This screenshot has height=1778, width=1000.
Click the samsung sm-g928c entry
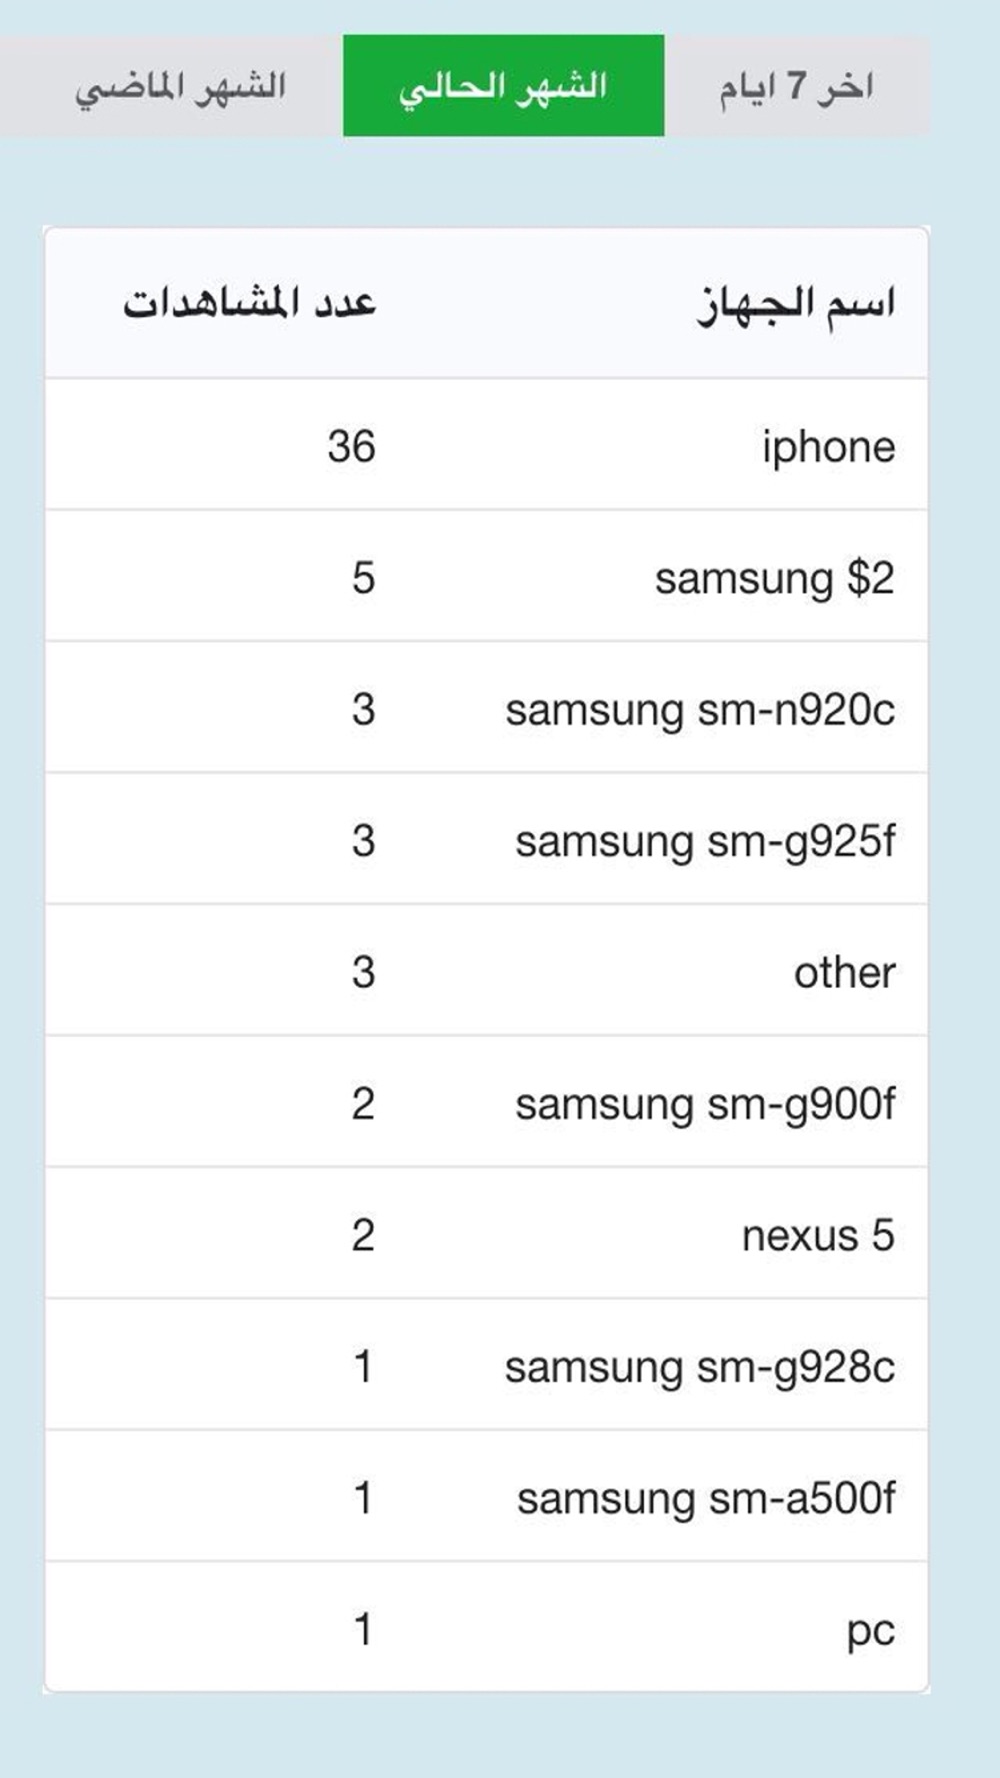699,1367
